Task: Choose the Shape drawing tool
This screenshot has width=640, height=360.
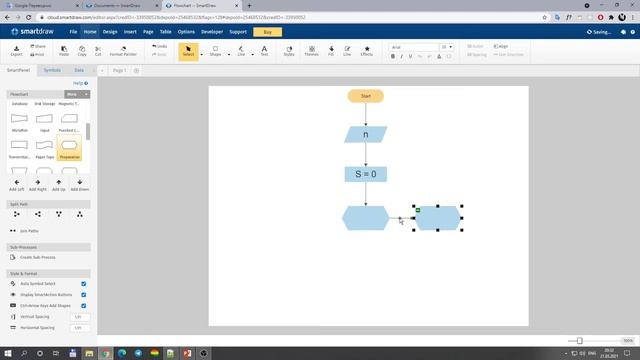Action: click(x=215, y=51)
